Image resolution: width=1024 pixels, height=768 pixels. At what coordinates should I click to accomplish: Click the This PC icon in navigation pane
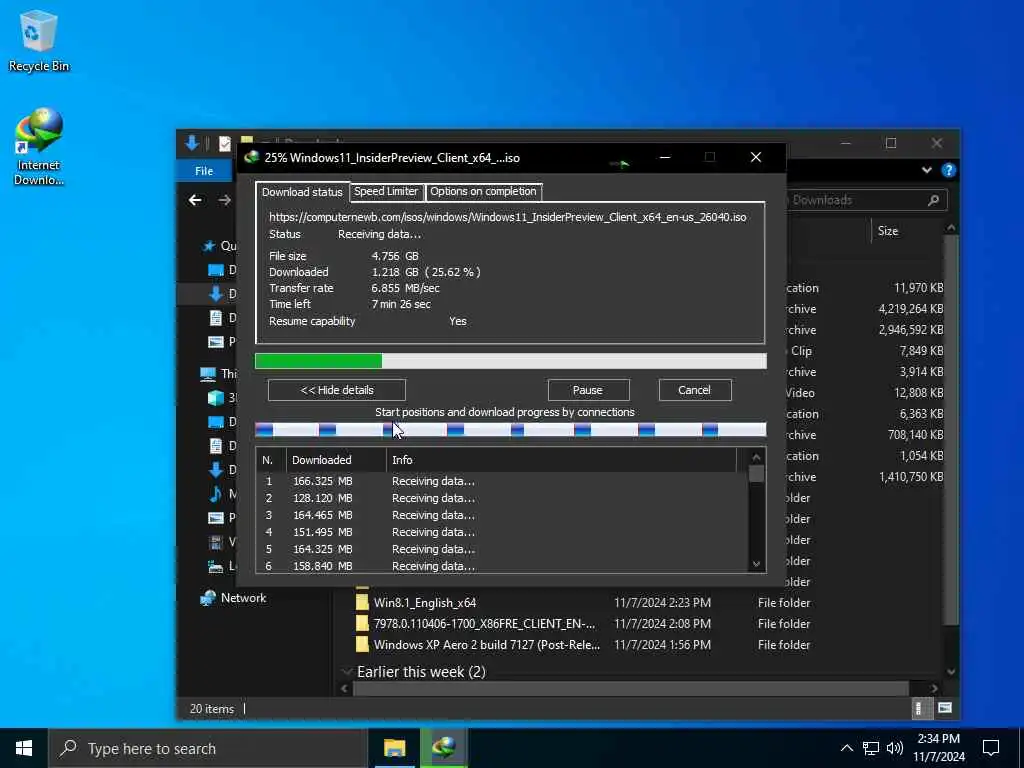[208, 374]
